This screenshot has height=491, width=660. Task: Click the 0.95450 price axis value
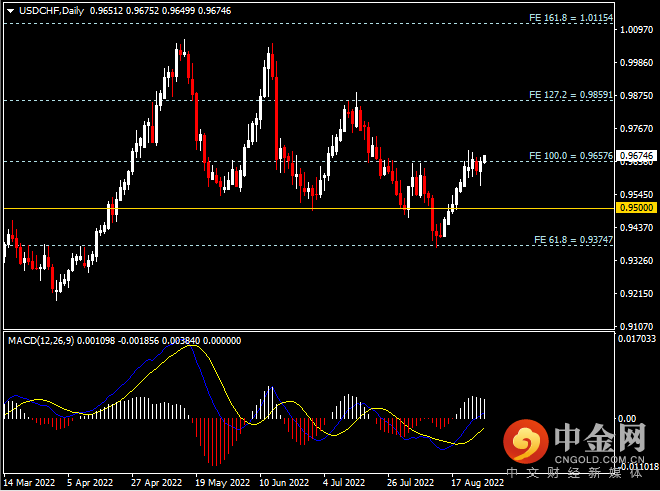(x=636, y=195)
